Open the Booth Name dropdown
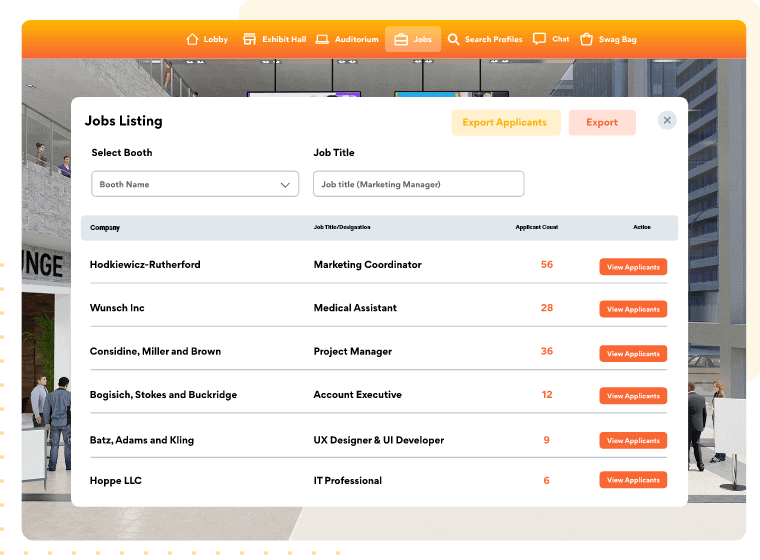 (195, 184)
